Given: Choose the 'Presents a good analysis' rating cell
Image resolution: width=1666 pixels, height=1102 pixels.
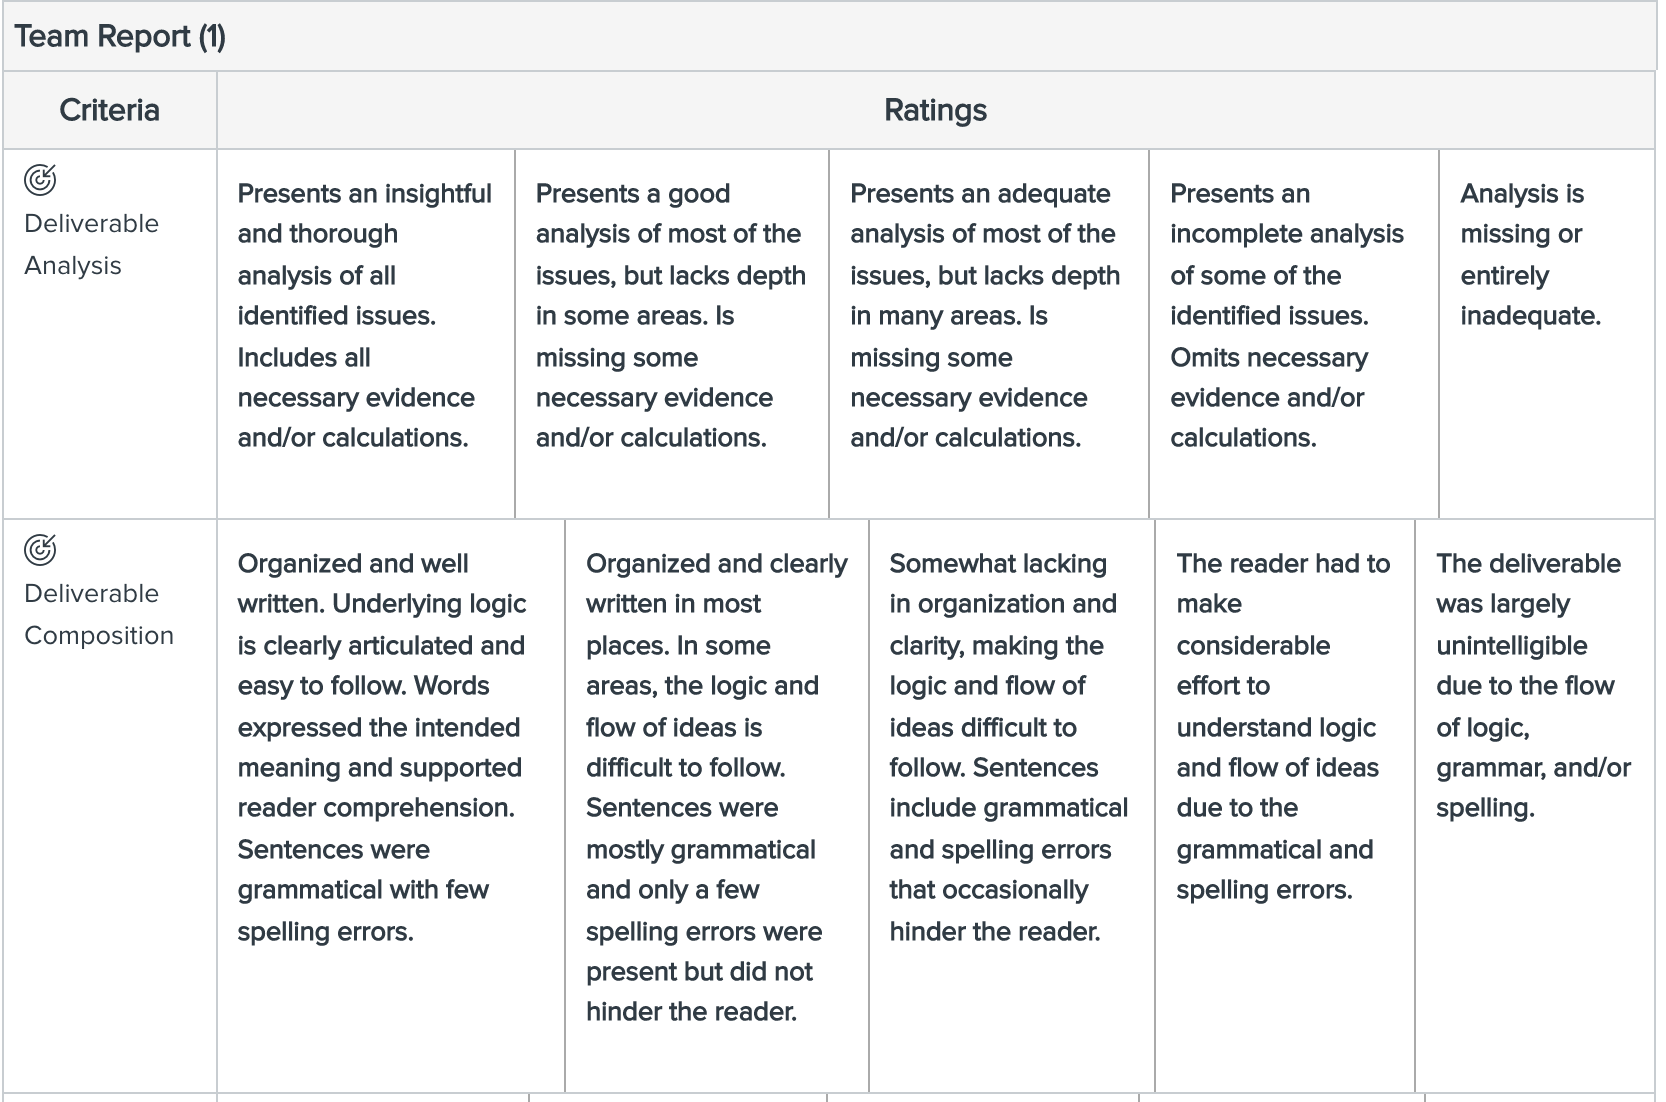Looking at the screenshot, I should 672,334.
